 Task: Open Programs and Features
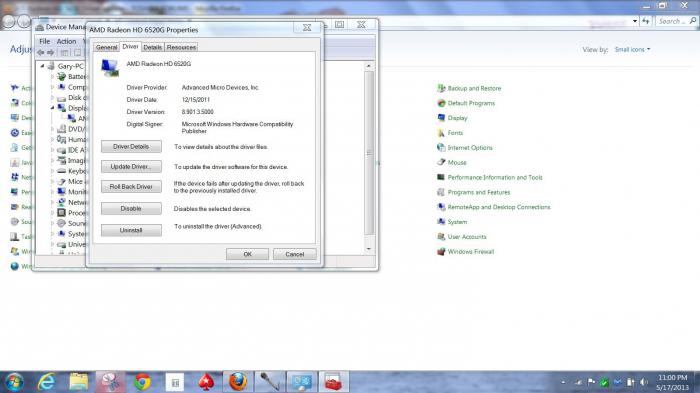479,192
